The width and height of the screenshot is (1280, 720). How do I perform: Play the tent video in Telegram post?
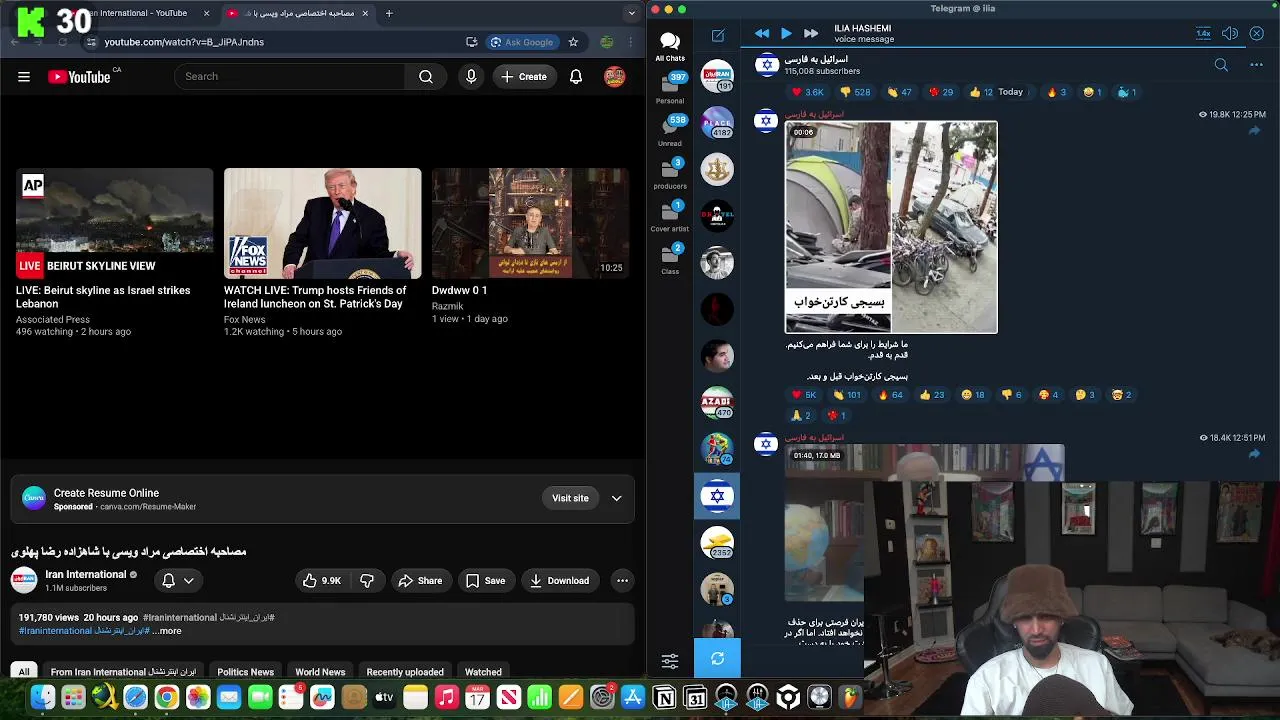tap(891, 227)
